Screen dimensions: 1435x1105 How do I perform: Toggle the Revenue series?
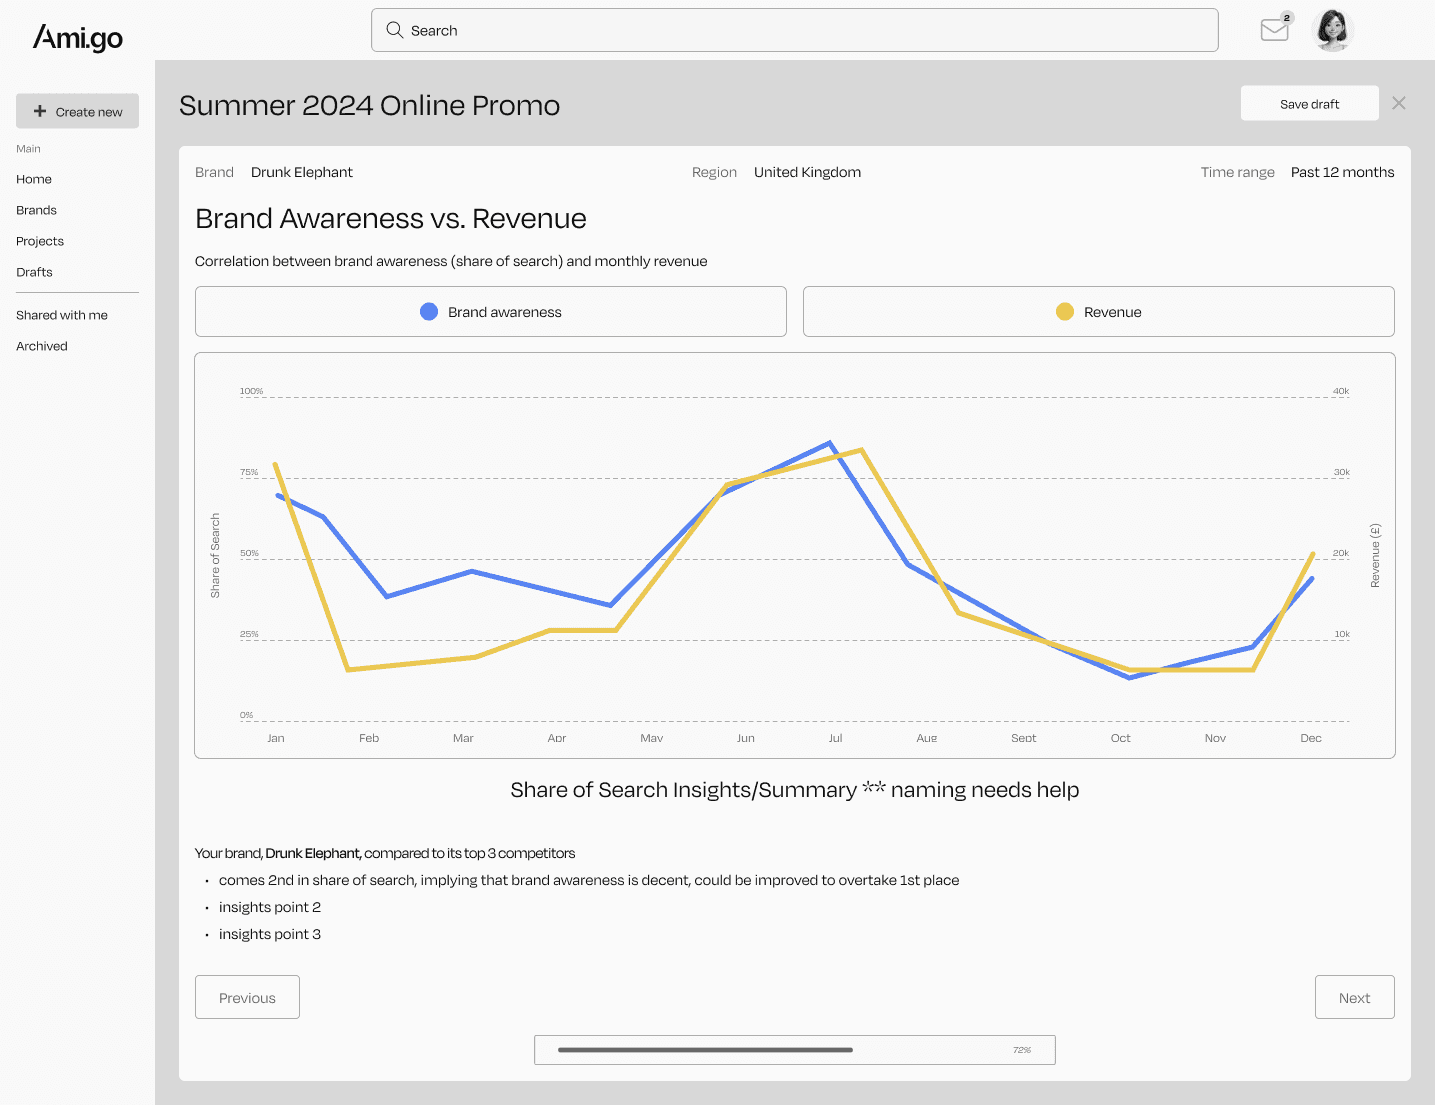(1099, 312)
